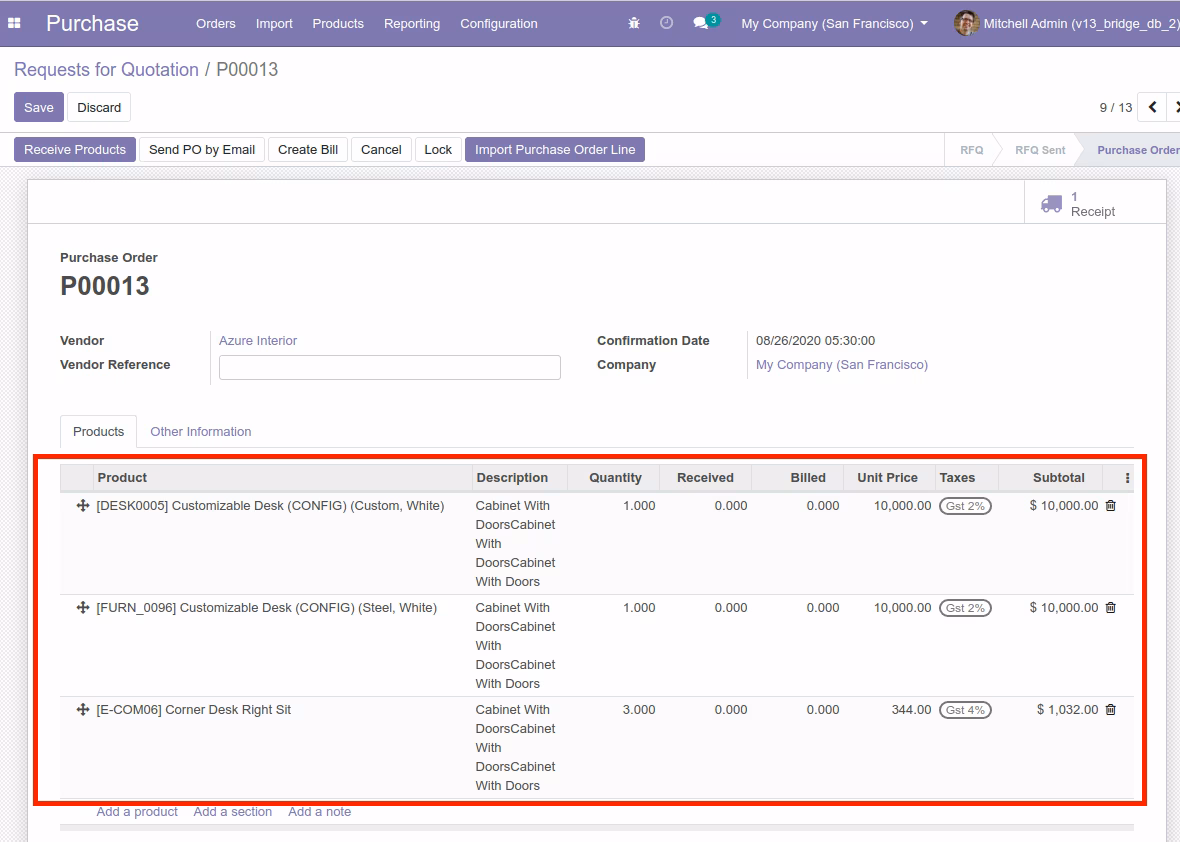Select [DESK0005] Customizable Desk product cell
The width and height of the screenshot is (1180, 842).
click(270, 506)
